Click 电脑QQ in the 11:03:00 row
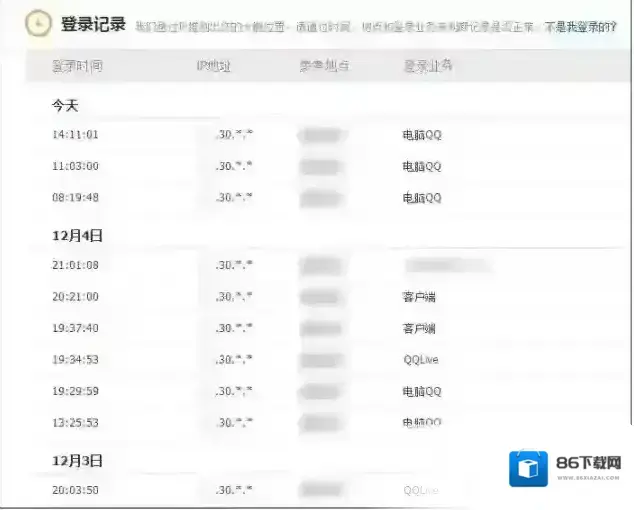 (422, 166)
